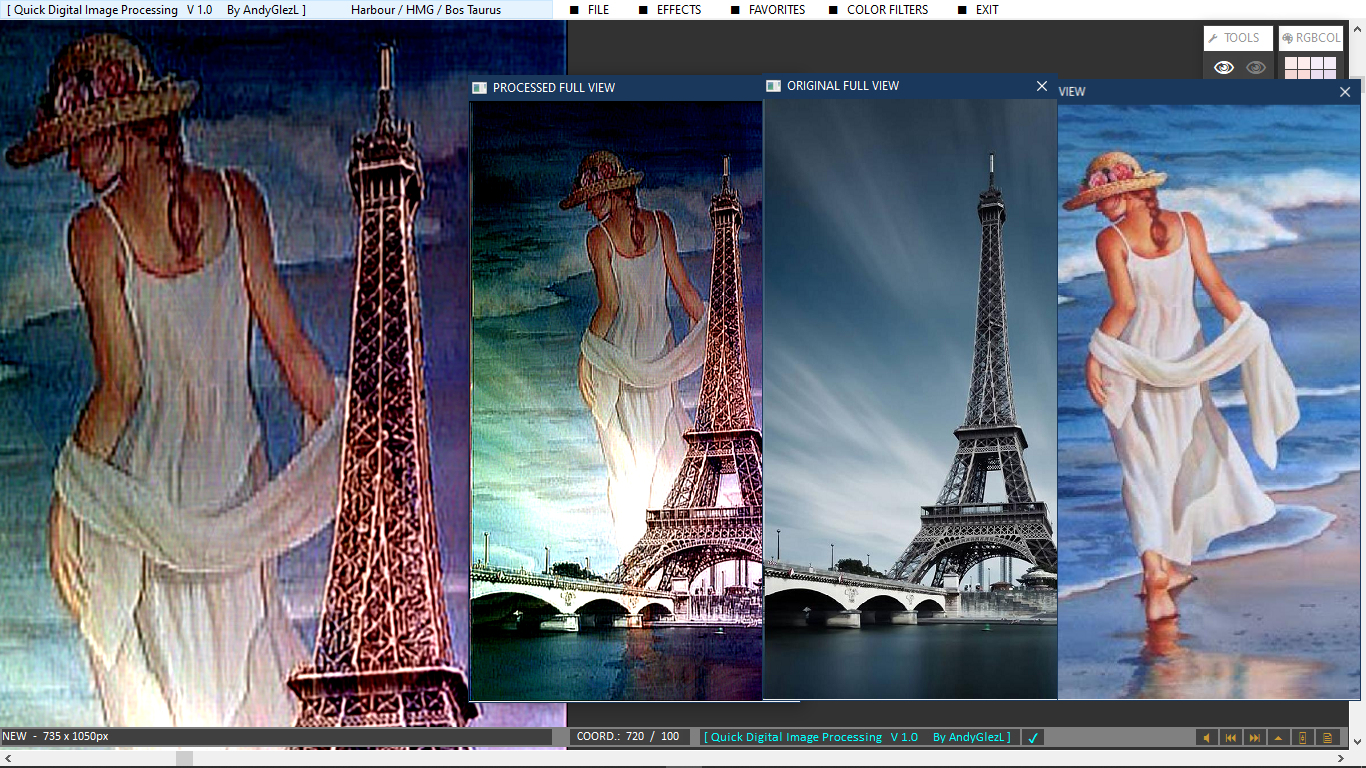Click the cyan checkmark icon
1366x768 pixels.
(1033, 738)
